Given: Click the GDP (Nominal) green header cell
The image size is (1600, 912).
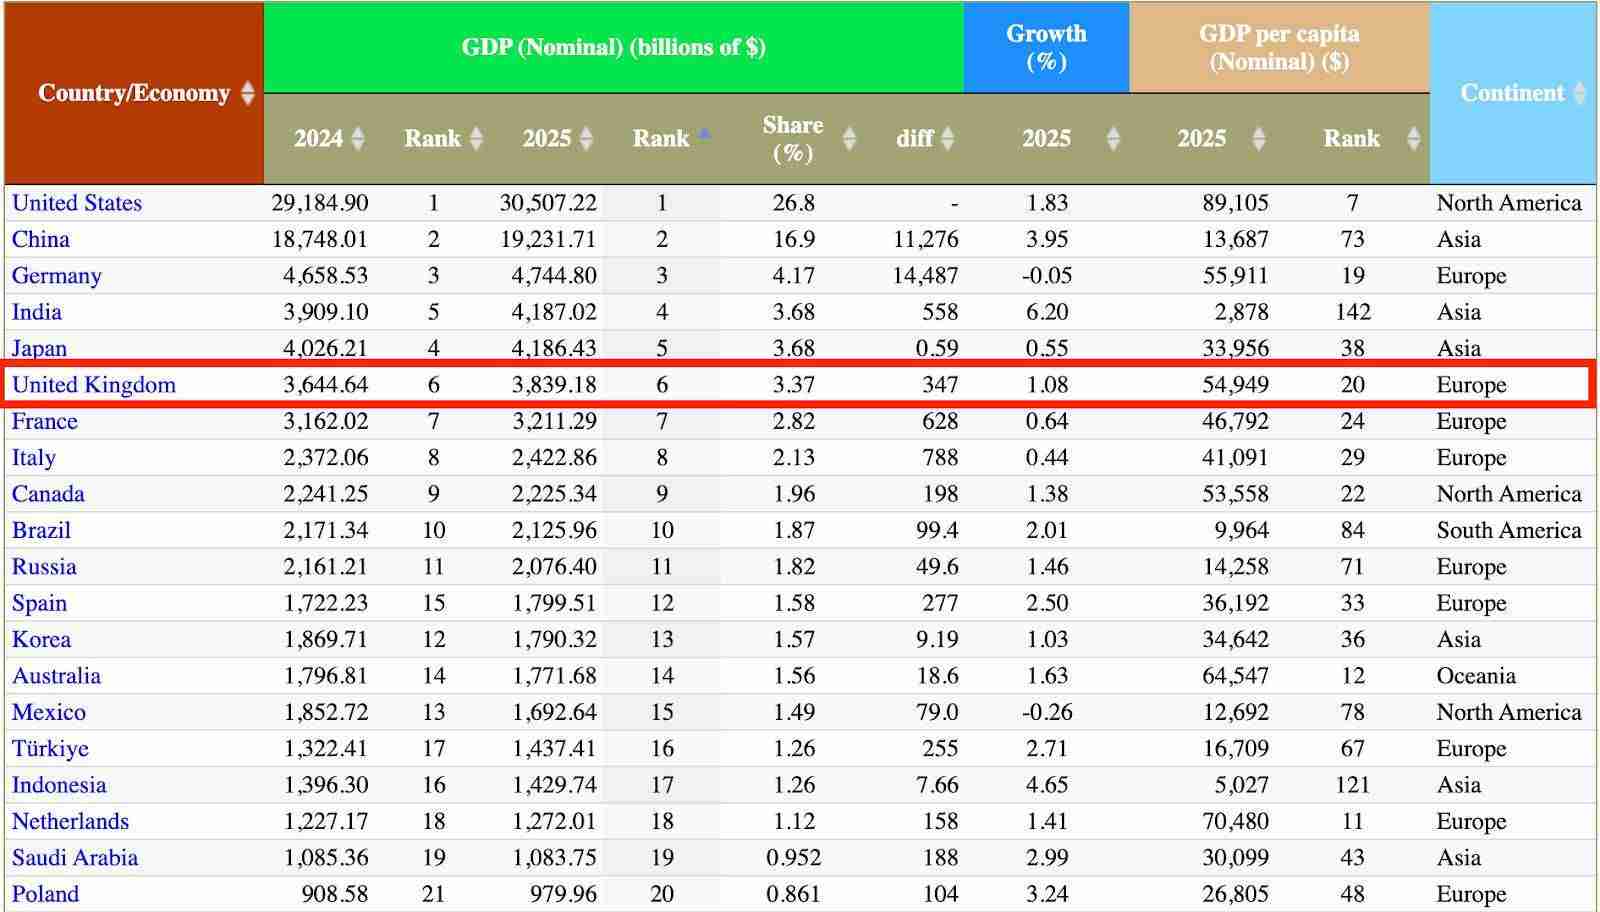Looking at the screenshot, I should click(613, 46).
